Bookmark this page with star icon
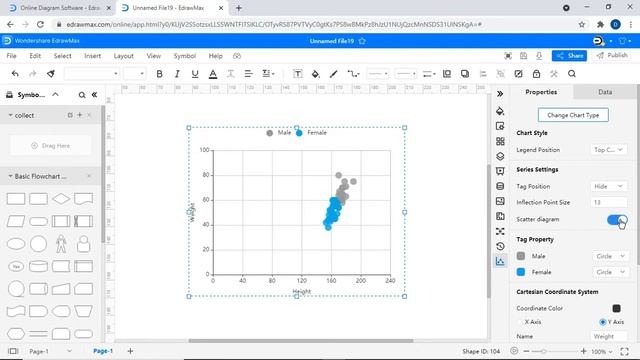Image resolution: width=640 pixels, height=360 pixels. click(582, 24)
